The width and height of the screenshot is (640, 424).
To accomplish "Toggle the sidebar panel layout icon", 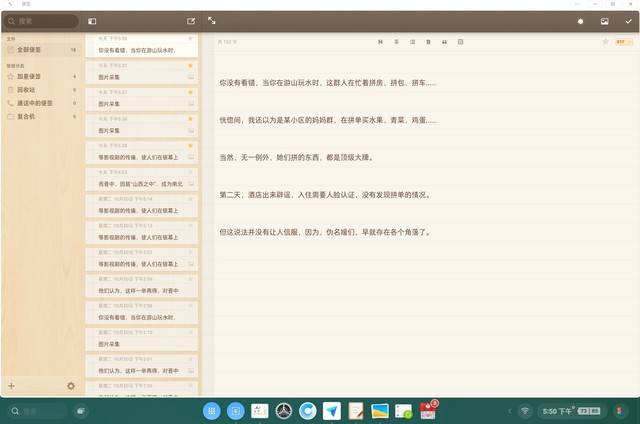I will tap(92, 20).
